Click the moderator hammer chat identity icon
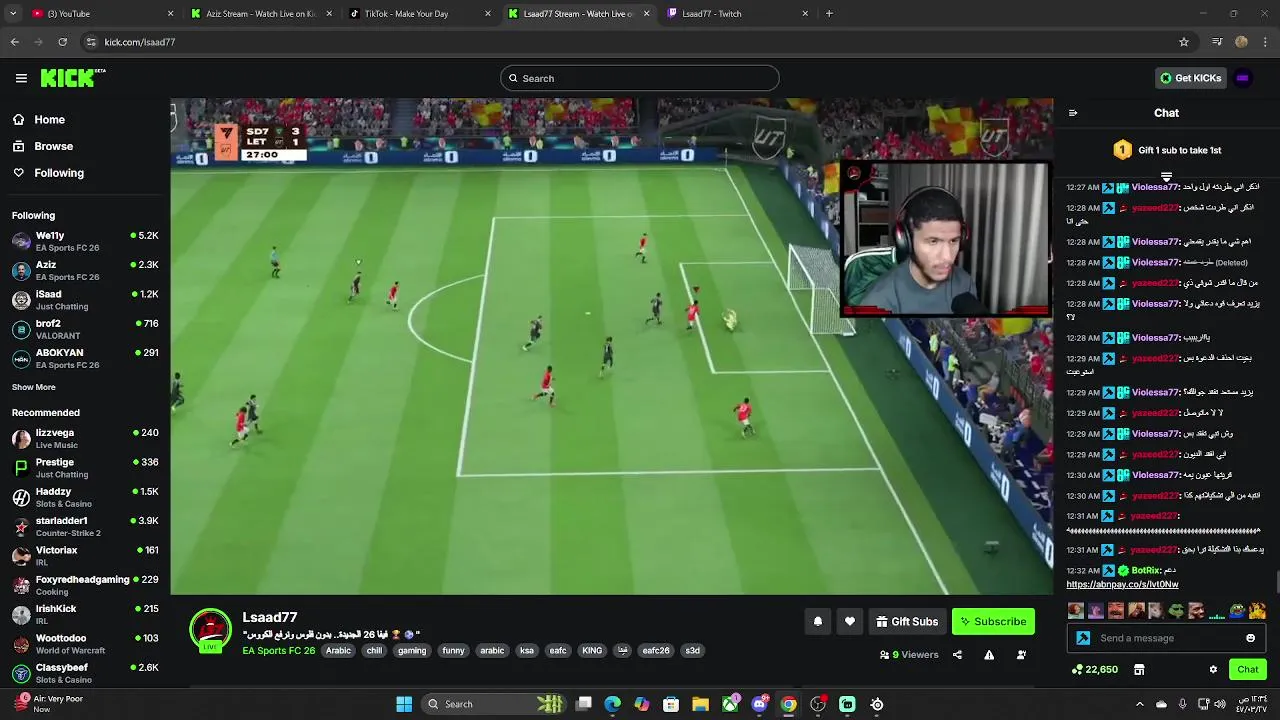The height and width of the screenshot is (720, 1280). [x=1083, y=638]
